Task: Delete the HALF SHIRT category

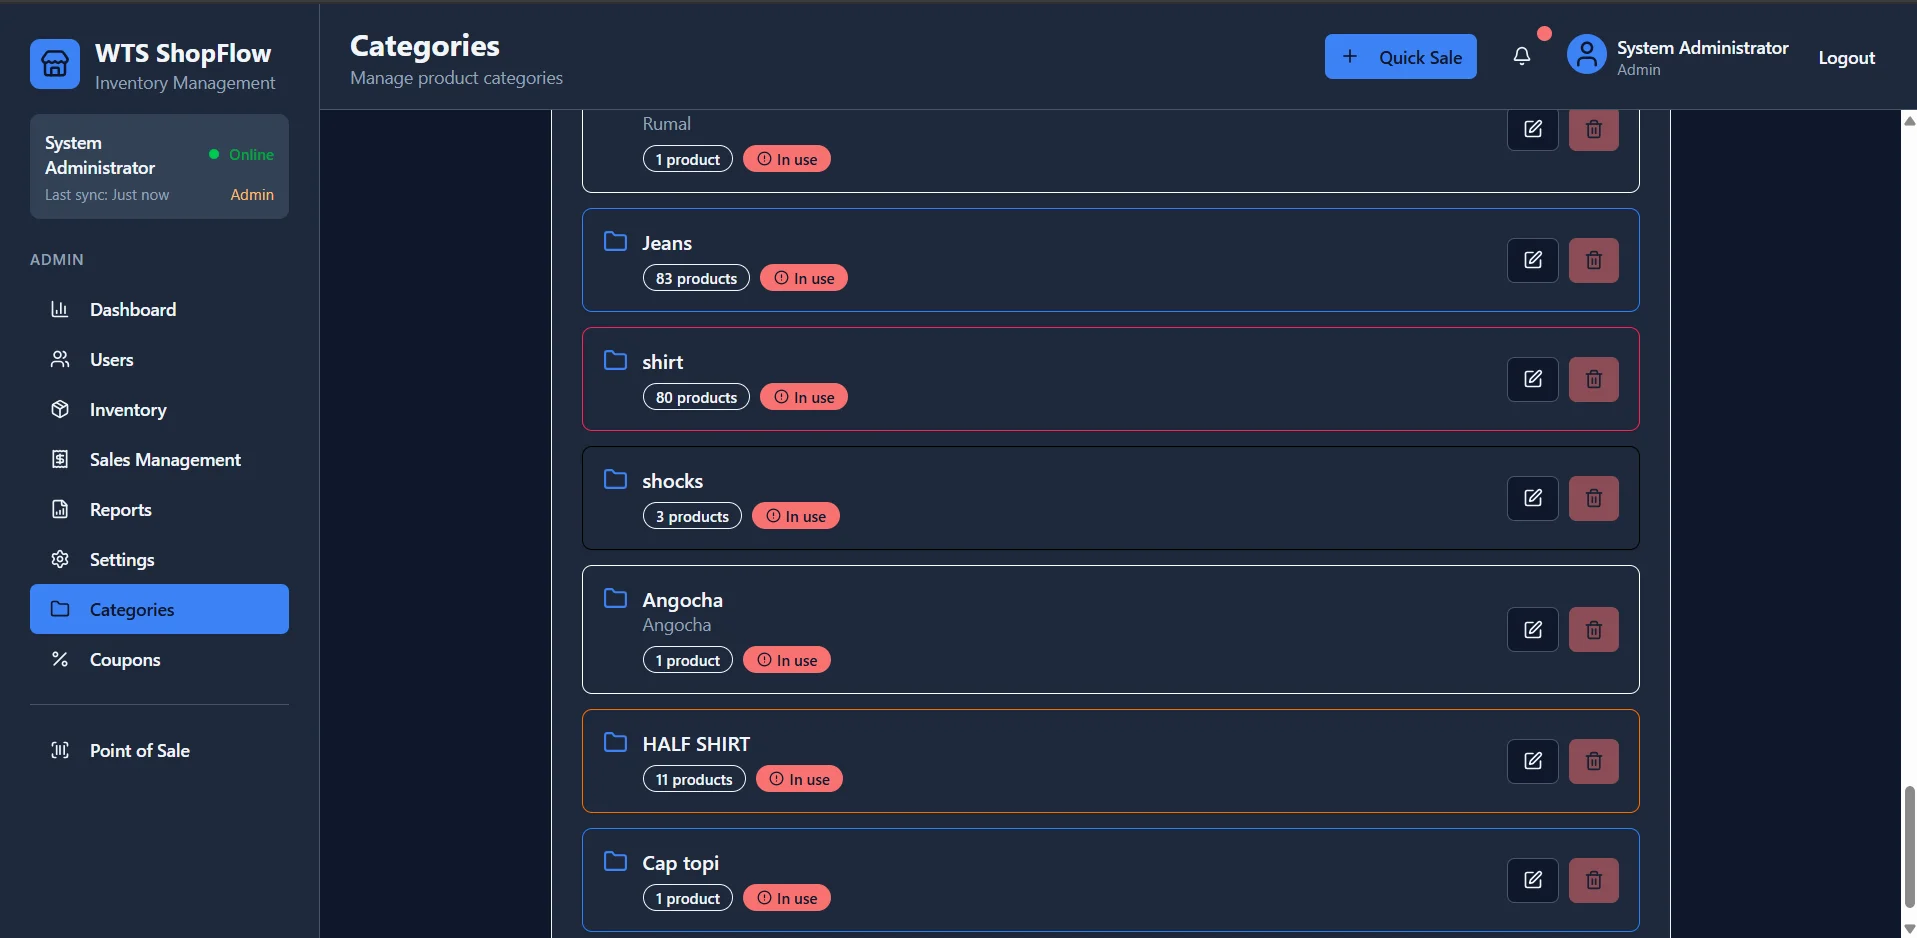Action: click(1593, 761)
